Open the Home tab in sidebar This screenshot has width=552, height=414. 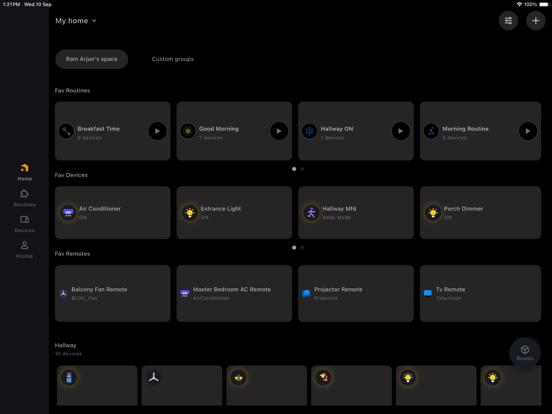click(x=24, y=172)
